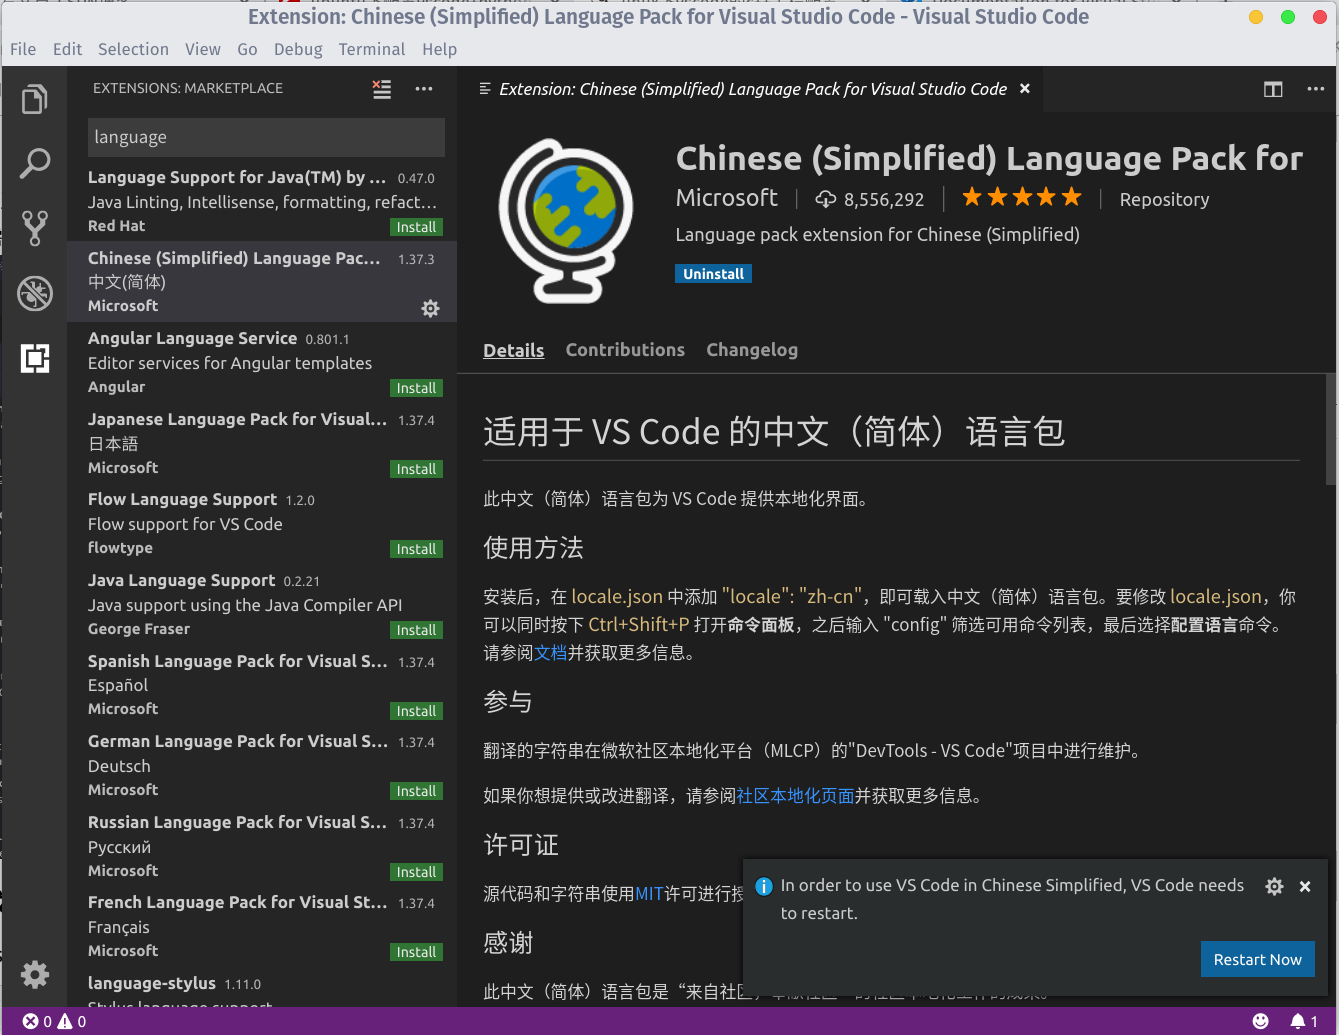
Task: Open Extensions panel more actions ellipsis
Action: pyautogui.click(x=424, y=89)
